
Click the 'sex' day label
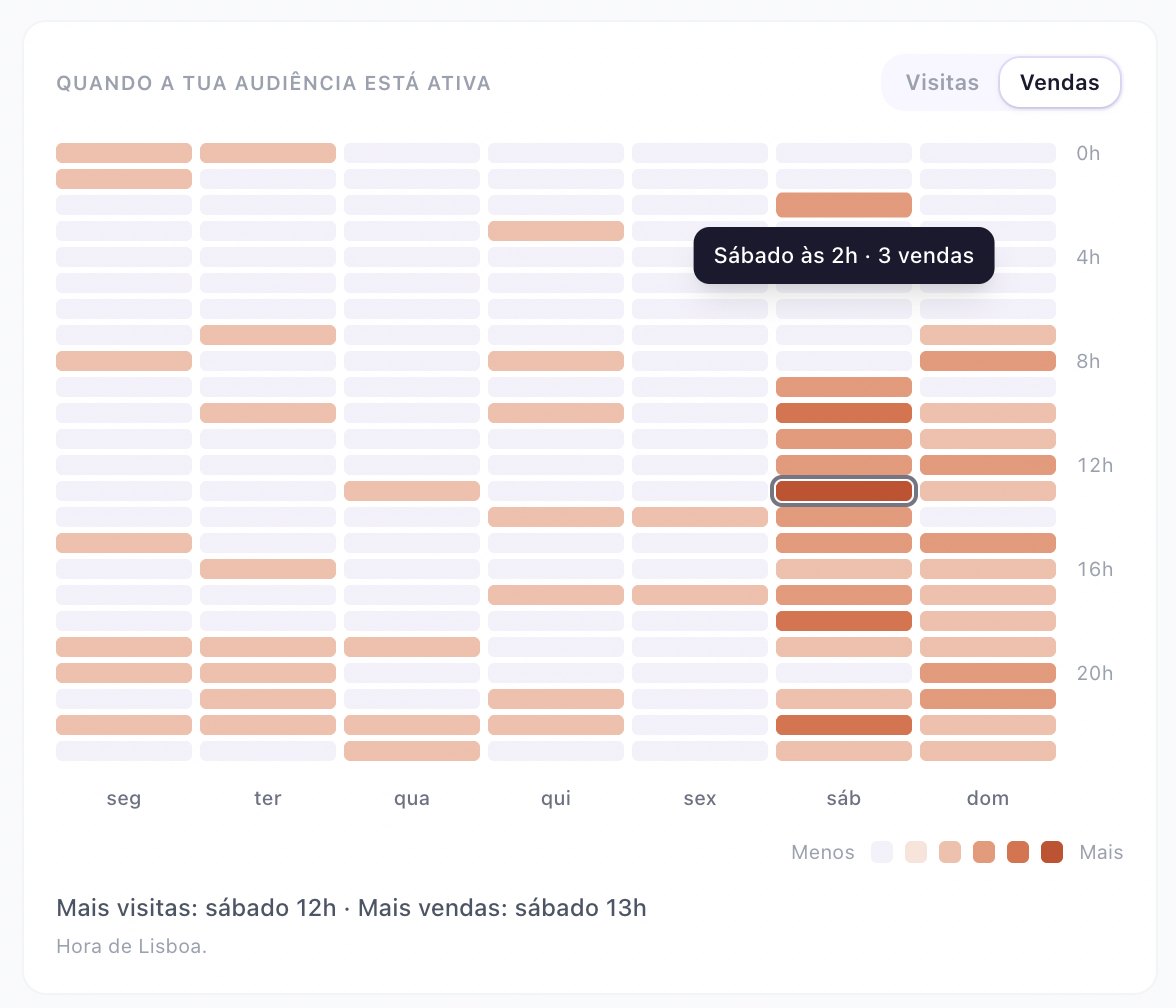(700, 798)
